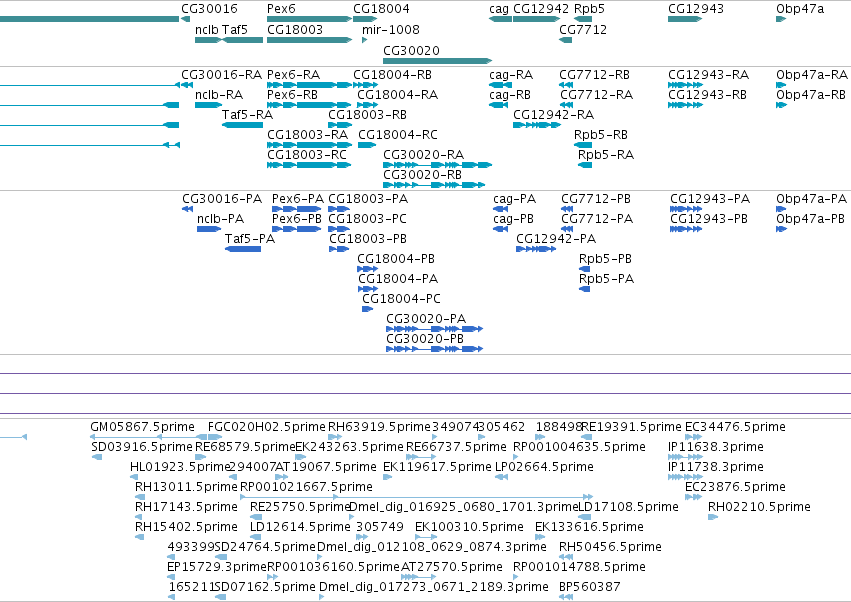The height and width of the screenshot is (602, 851).
Task: Click the BP560387 EST label
Action: (589, 587)
